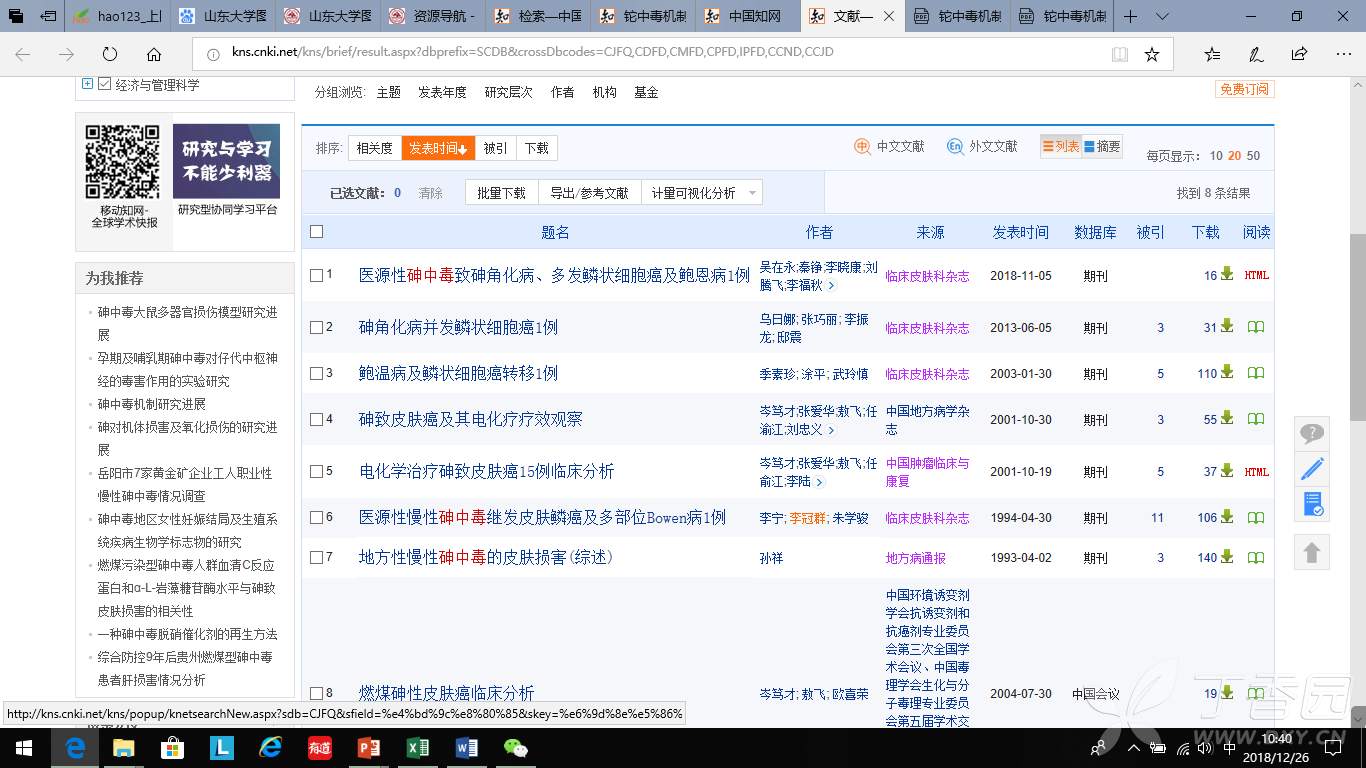Open online reader book icon for article 3
Viewport: 1366px width, 768px height.
pos(1256,373)
